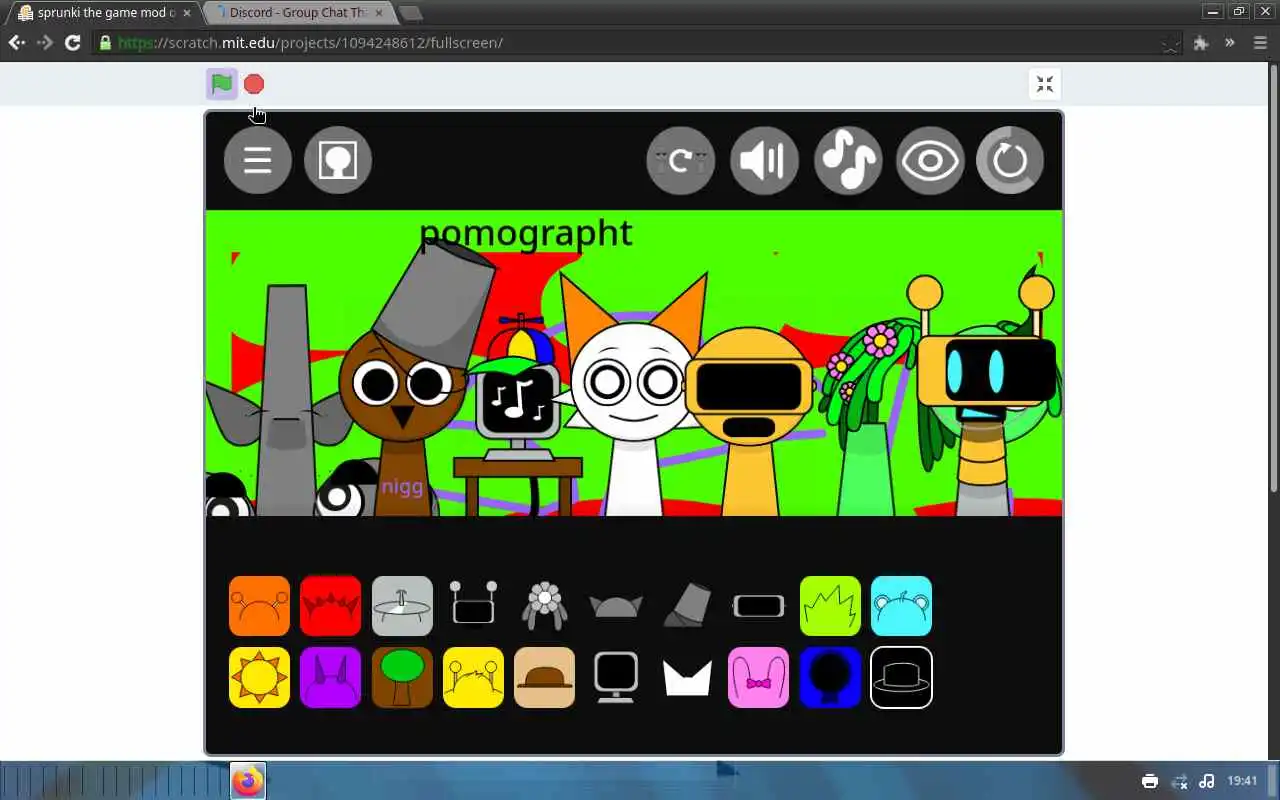
Task: Reload the current Scratch page
Action: (72, 43)
